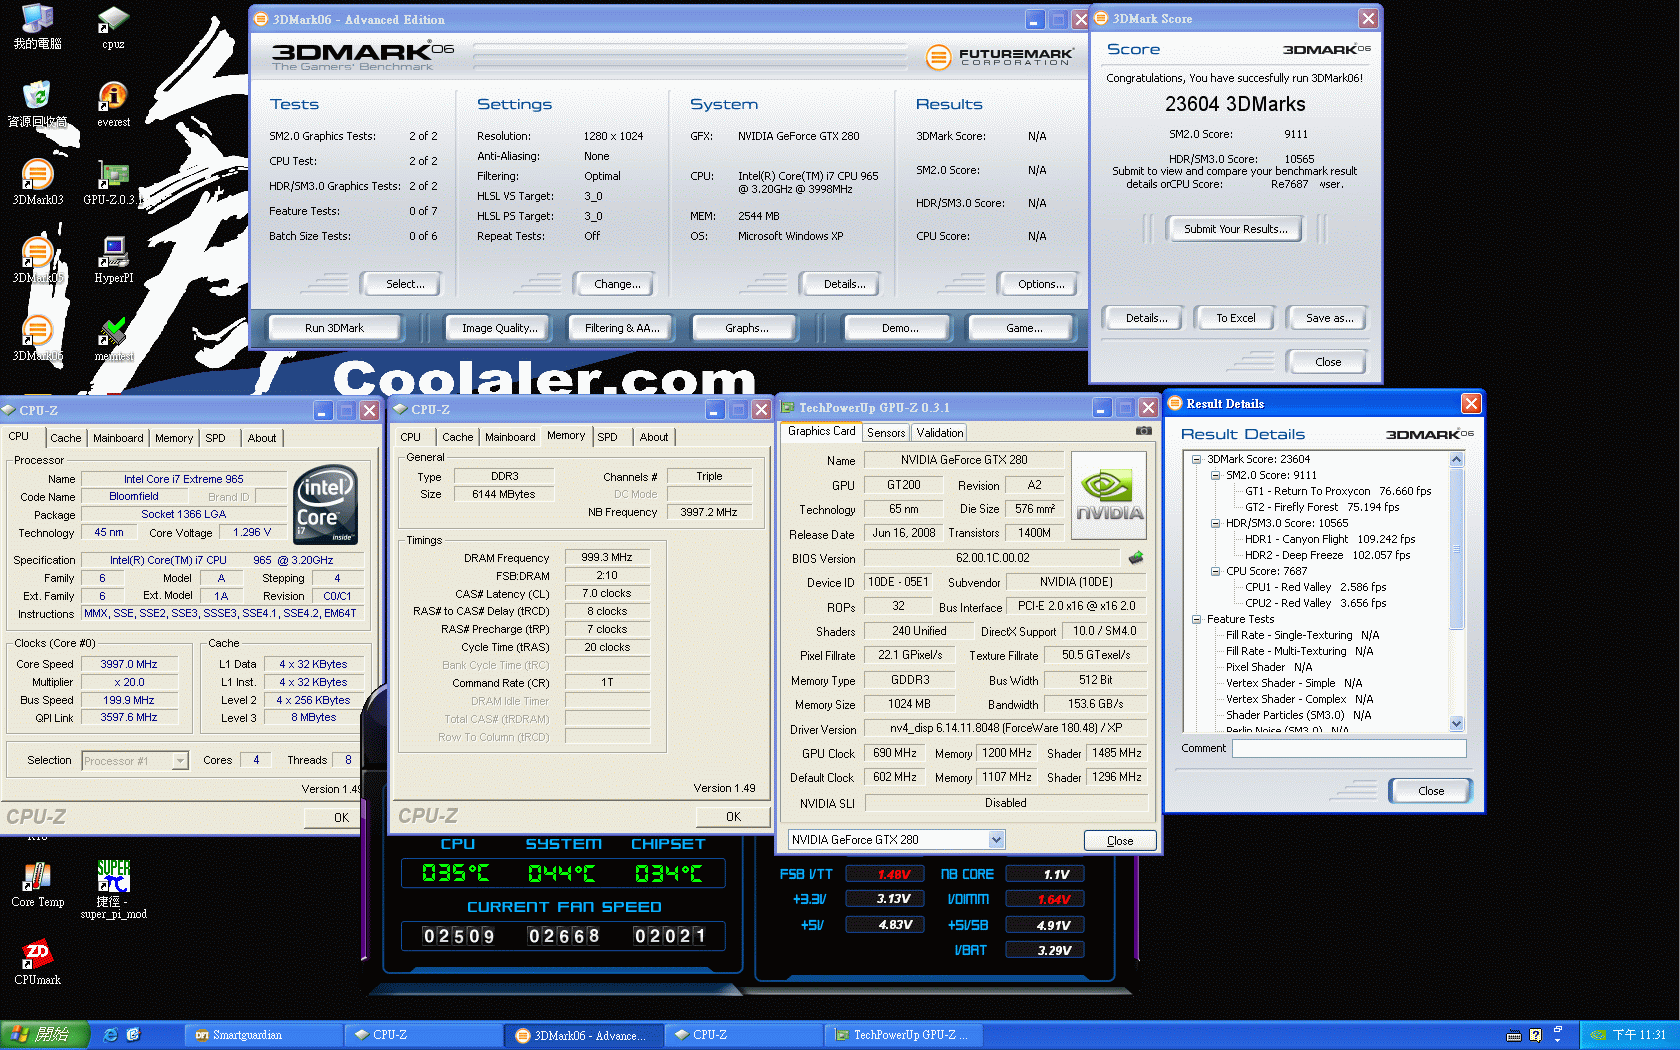Collapse the SM2.0 Score tree node
1680x1050 pixels.
[1215, 475]
